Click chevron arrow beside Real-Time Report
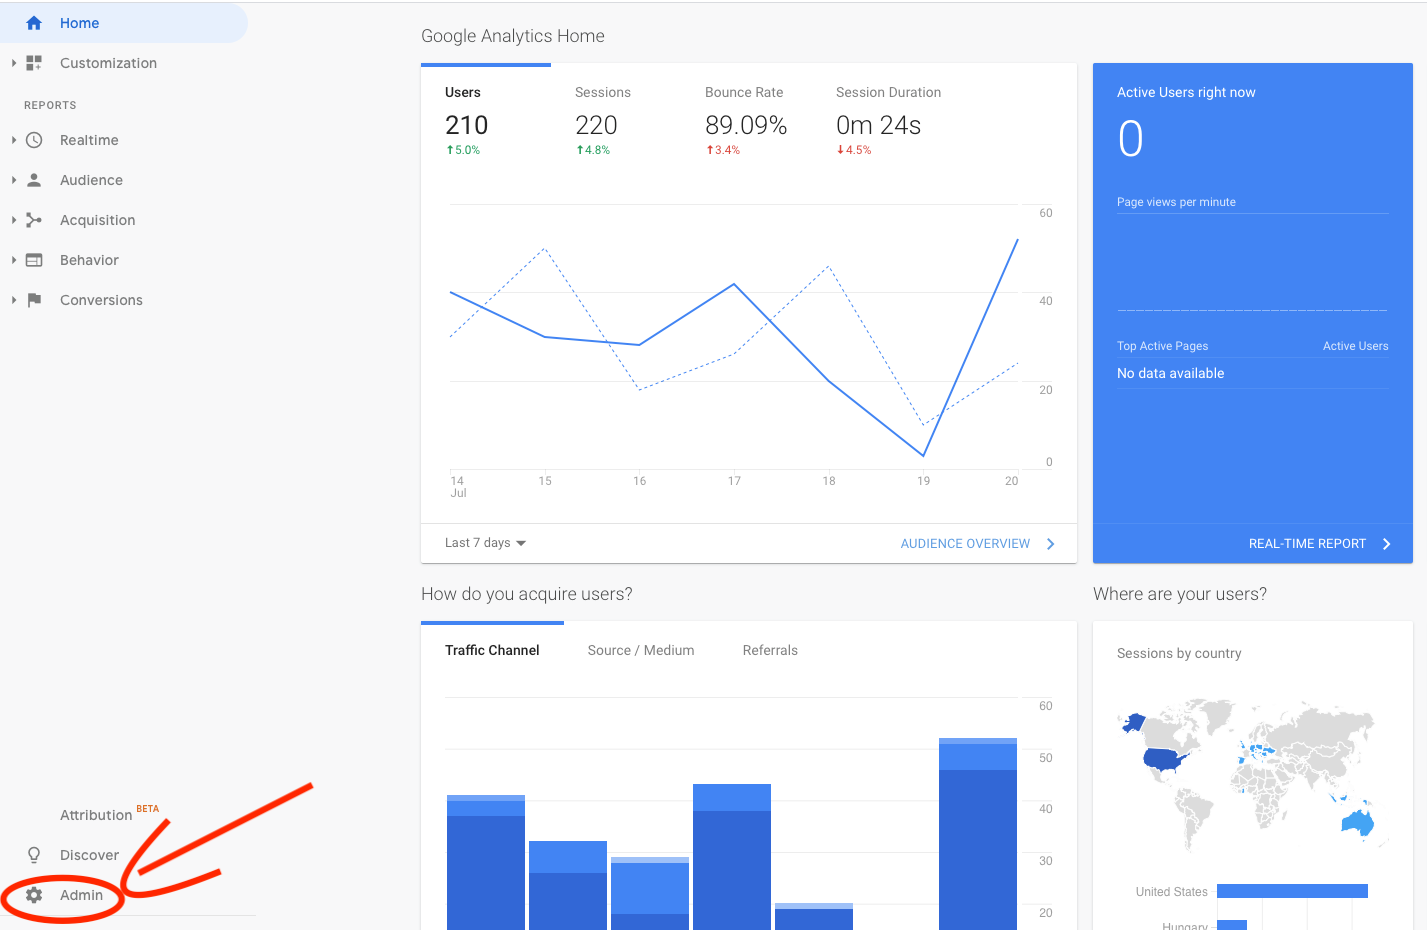Viewport: 1427px width, 930px height. point(1386,544)
